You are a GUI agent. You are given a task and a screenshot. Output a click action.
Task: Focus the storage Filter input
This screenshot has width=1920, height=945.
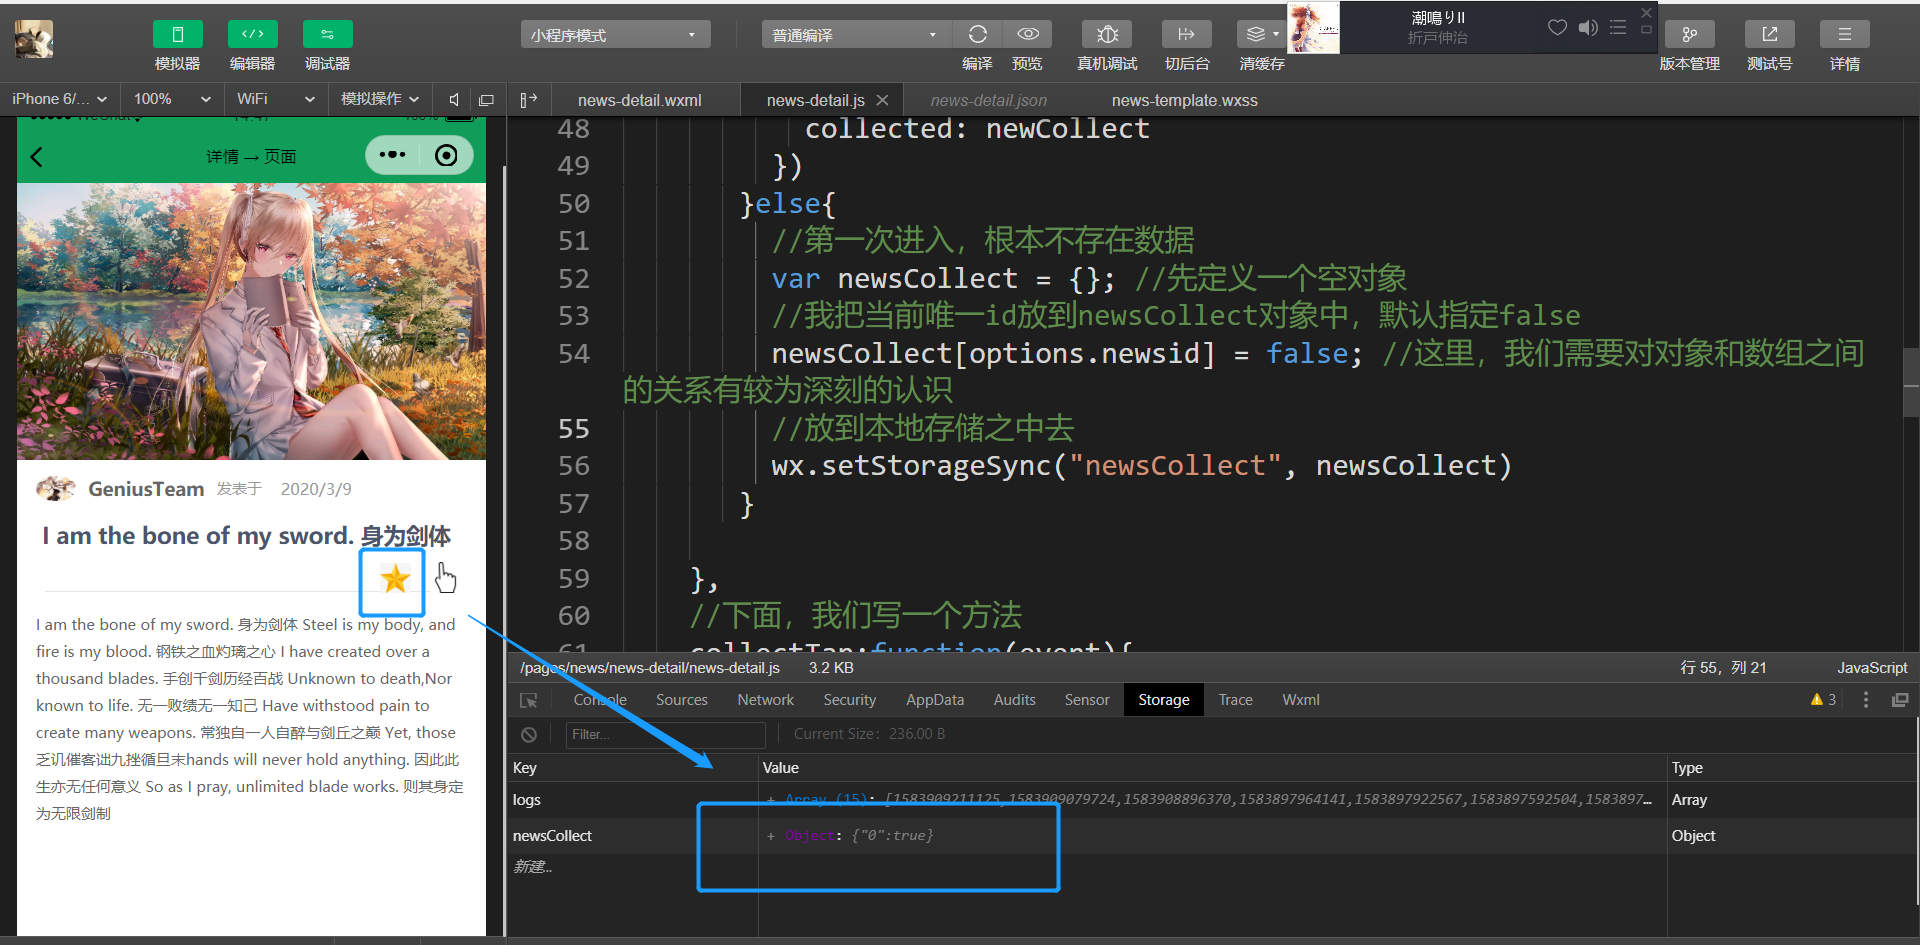(666, 734)
